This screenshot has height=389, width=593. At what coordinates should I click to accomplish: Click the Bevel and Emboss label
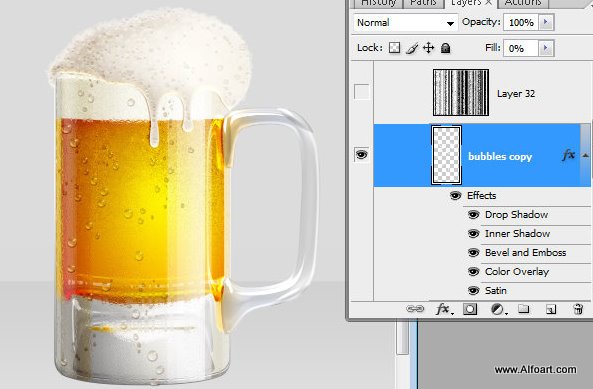(x=526, y=252)
